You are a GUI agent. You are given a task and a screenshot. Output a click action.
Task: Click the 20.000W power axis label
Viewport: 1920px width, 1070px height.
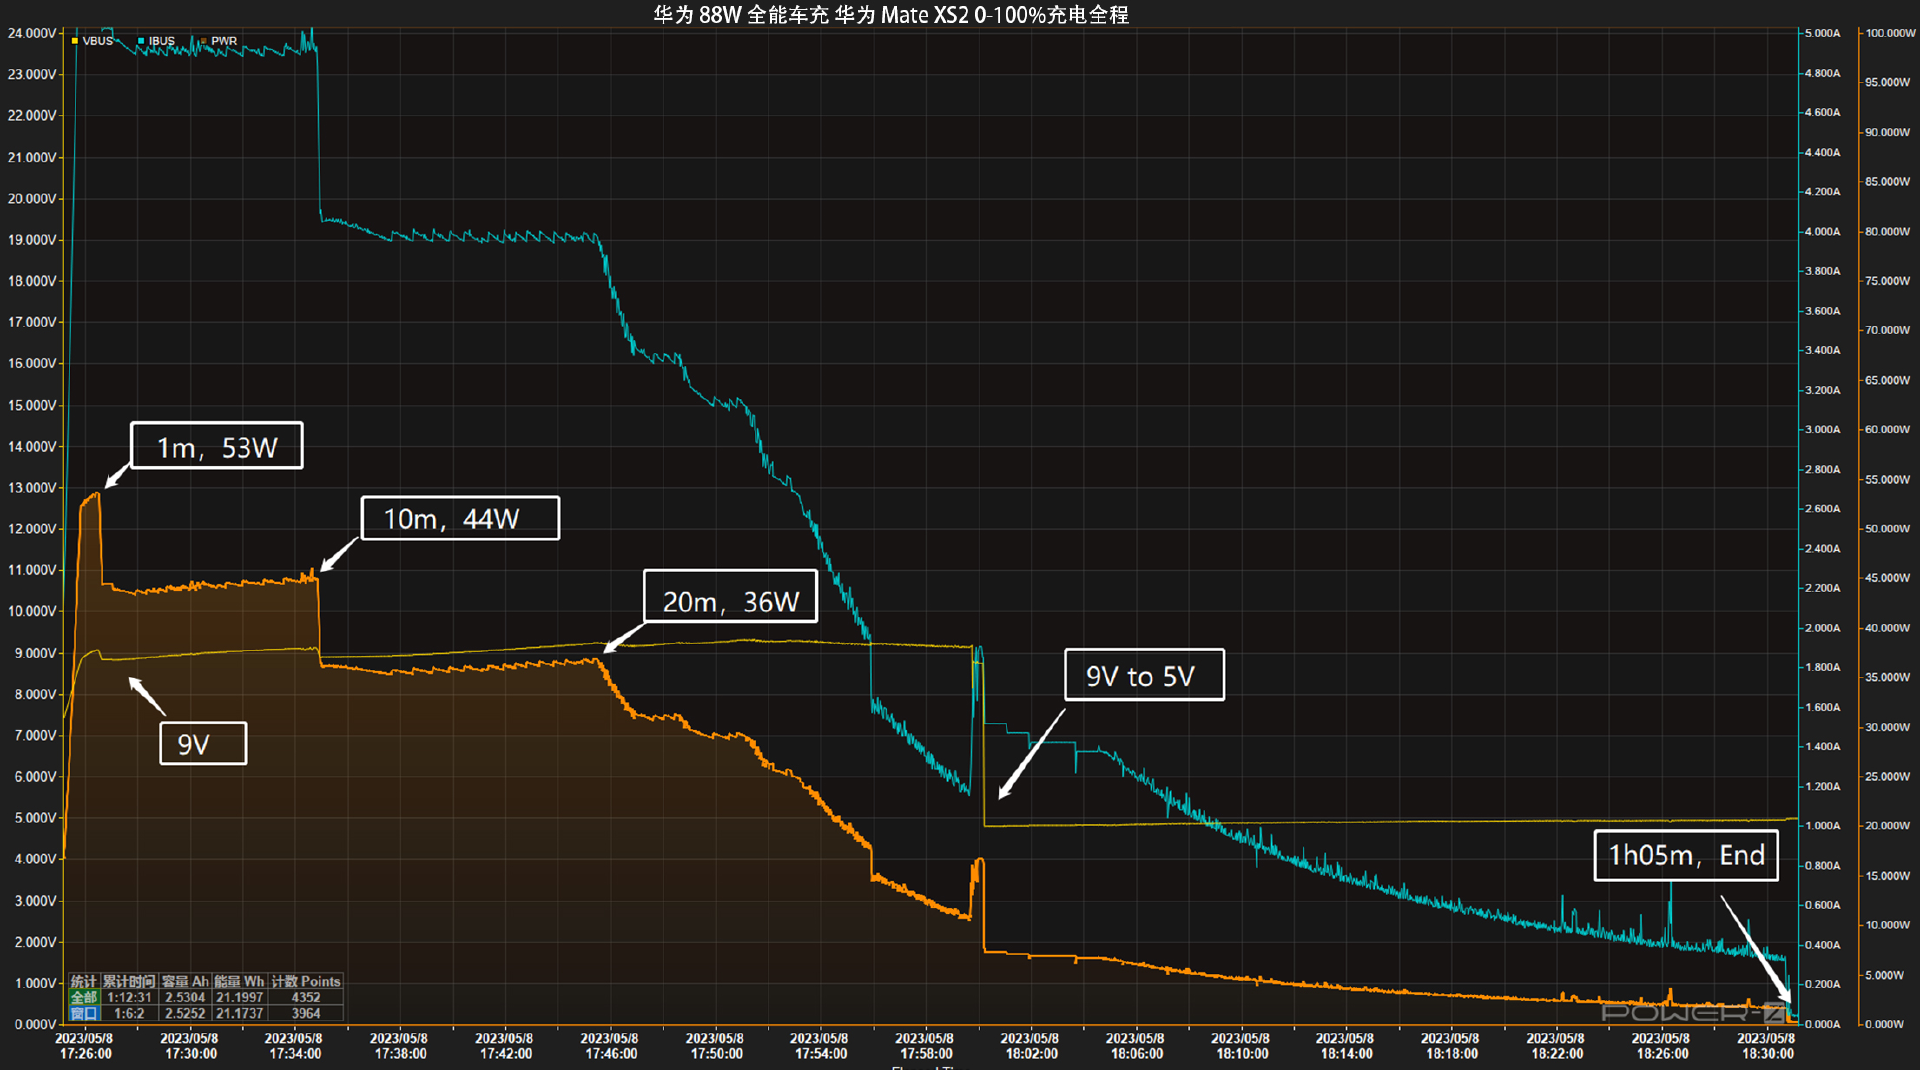point(1888,826)
